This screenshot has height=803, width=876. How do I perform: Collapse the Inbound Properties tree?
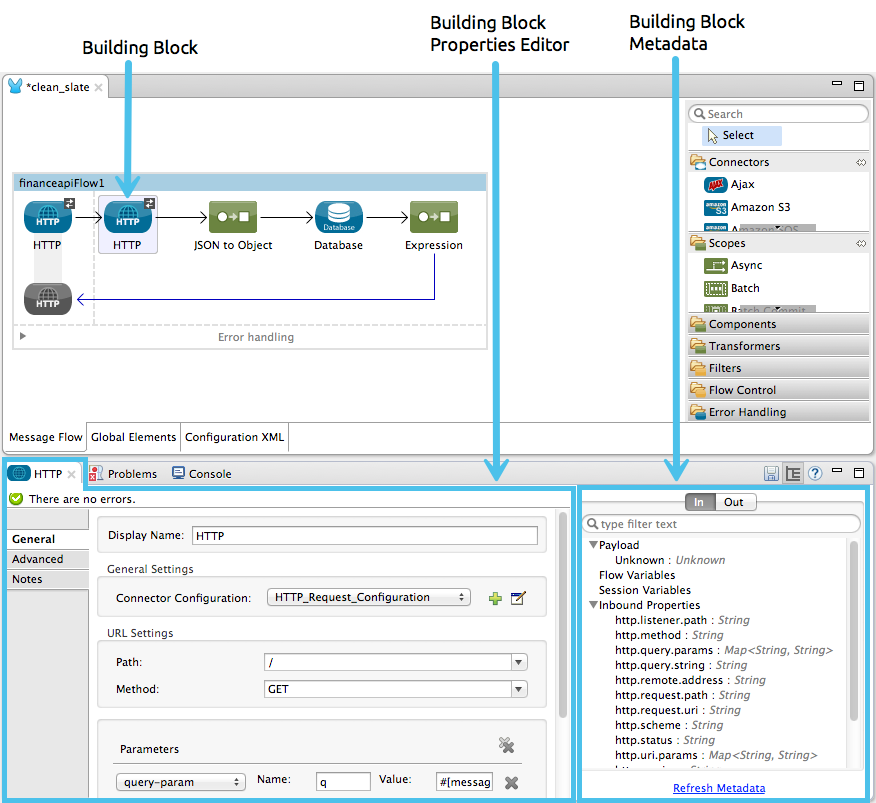coord(593,605)
